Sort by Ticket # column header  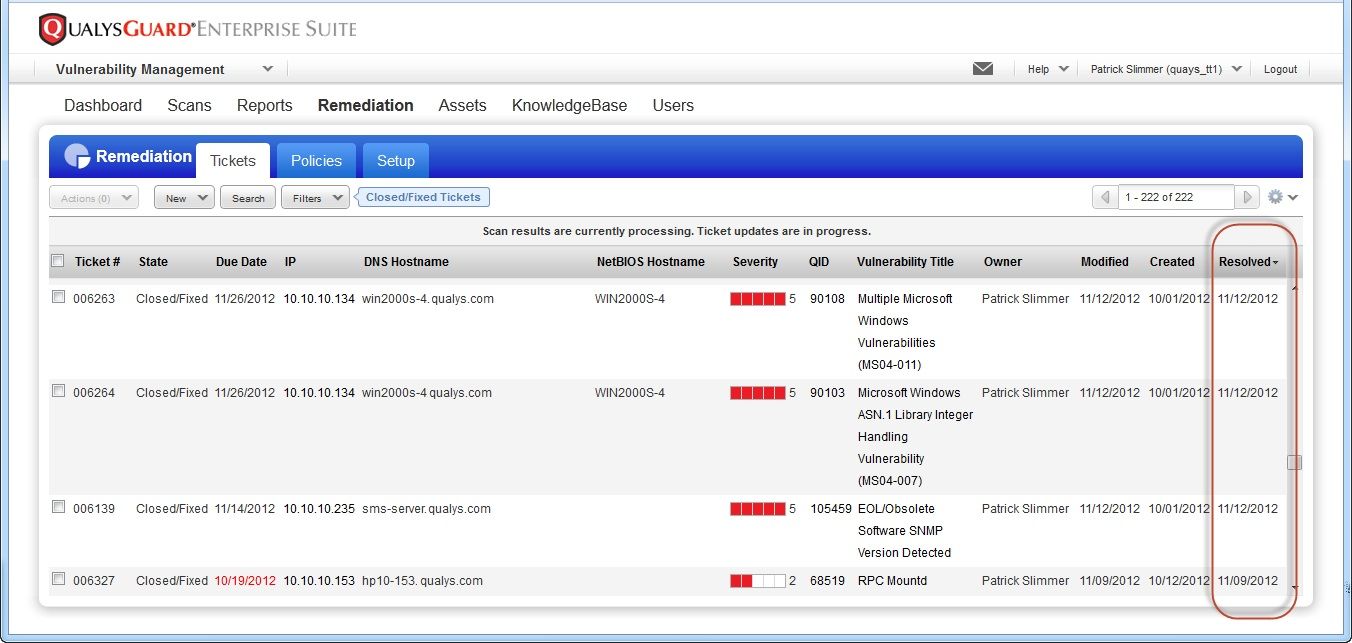coord(98,262)
